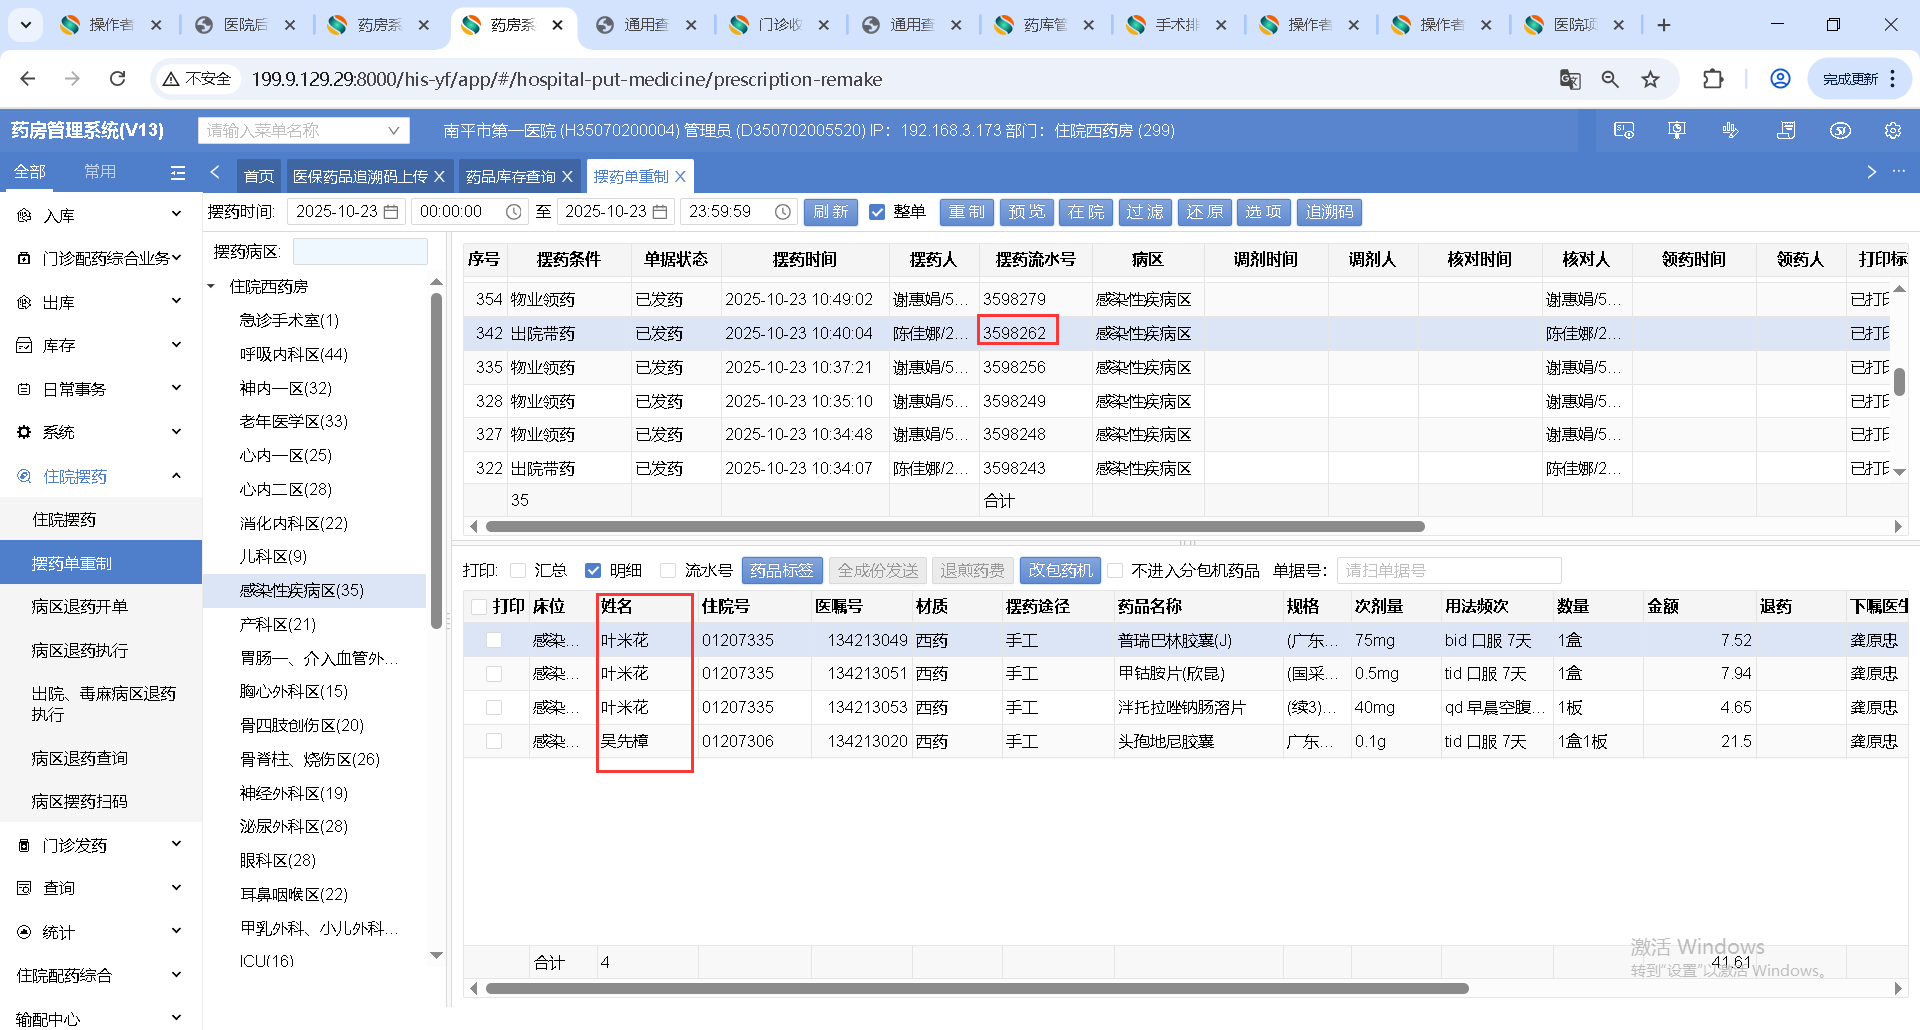
Task: Open 病区摆药扫码 in the sidebar
Action: pyautogui.click(x=80, y=802)
